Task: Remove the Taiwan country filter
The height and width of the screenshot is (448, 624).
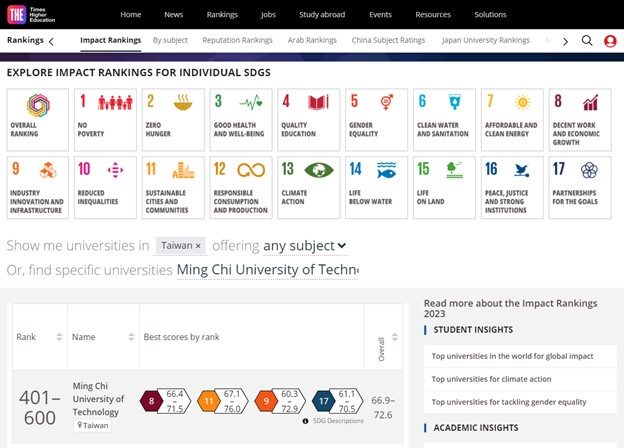Action: [198, 246]
